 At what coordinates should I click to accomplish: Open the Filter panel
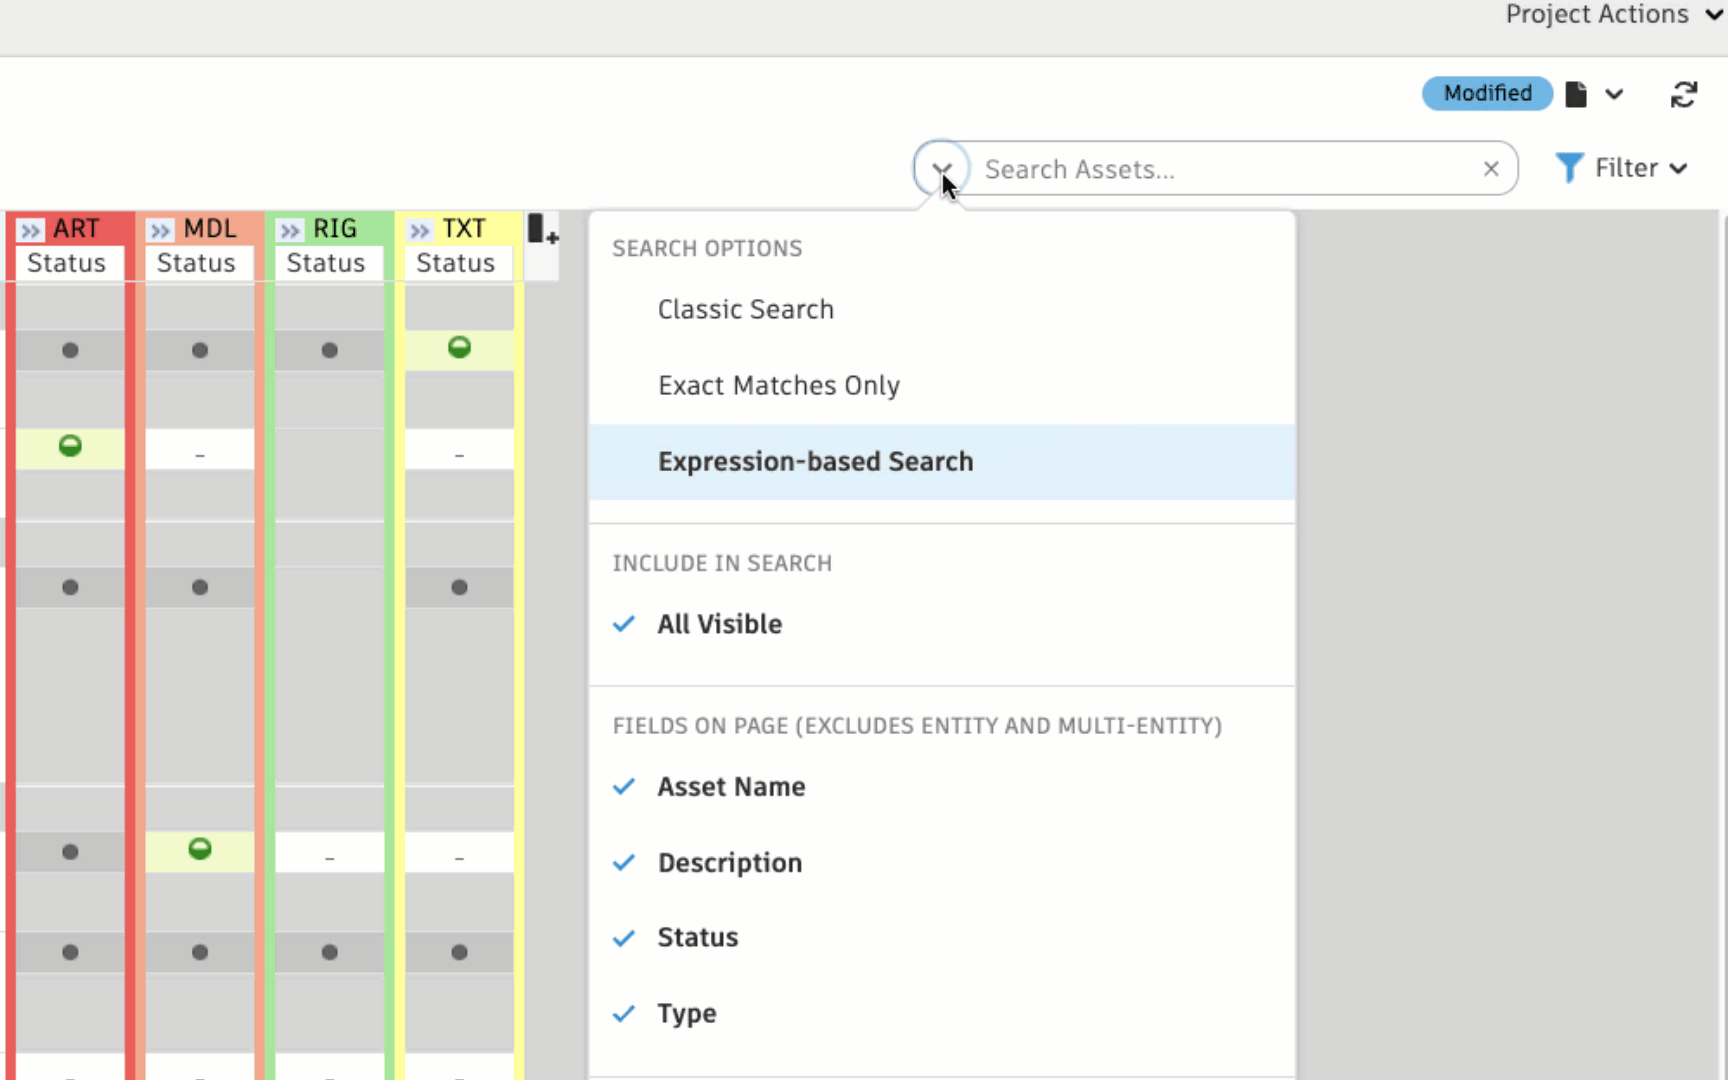[1622, 168]
